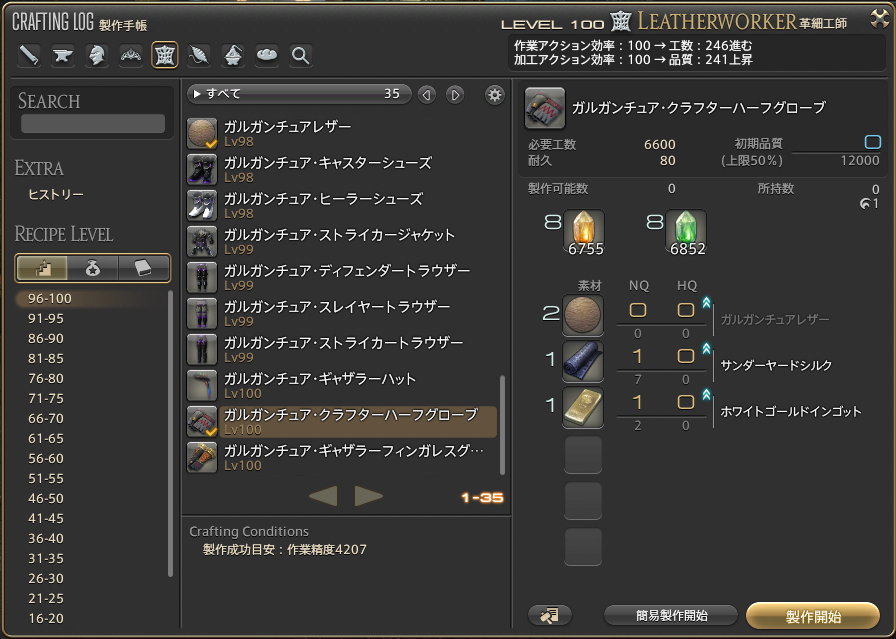The height and width of the screenshot is (639, 896).
Task: Select the master recipe book tab
Action: point(143,268)
